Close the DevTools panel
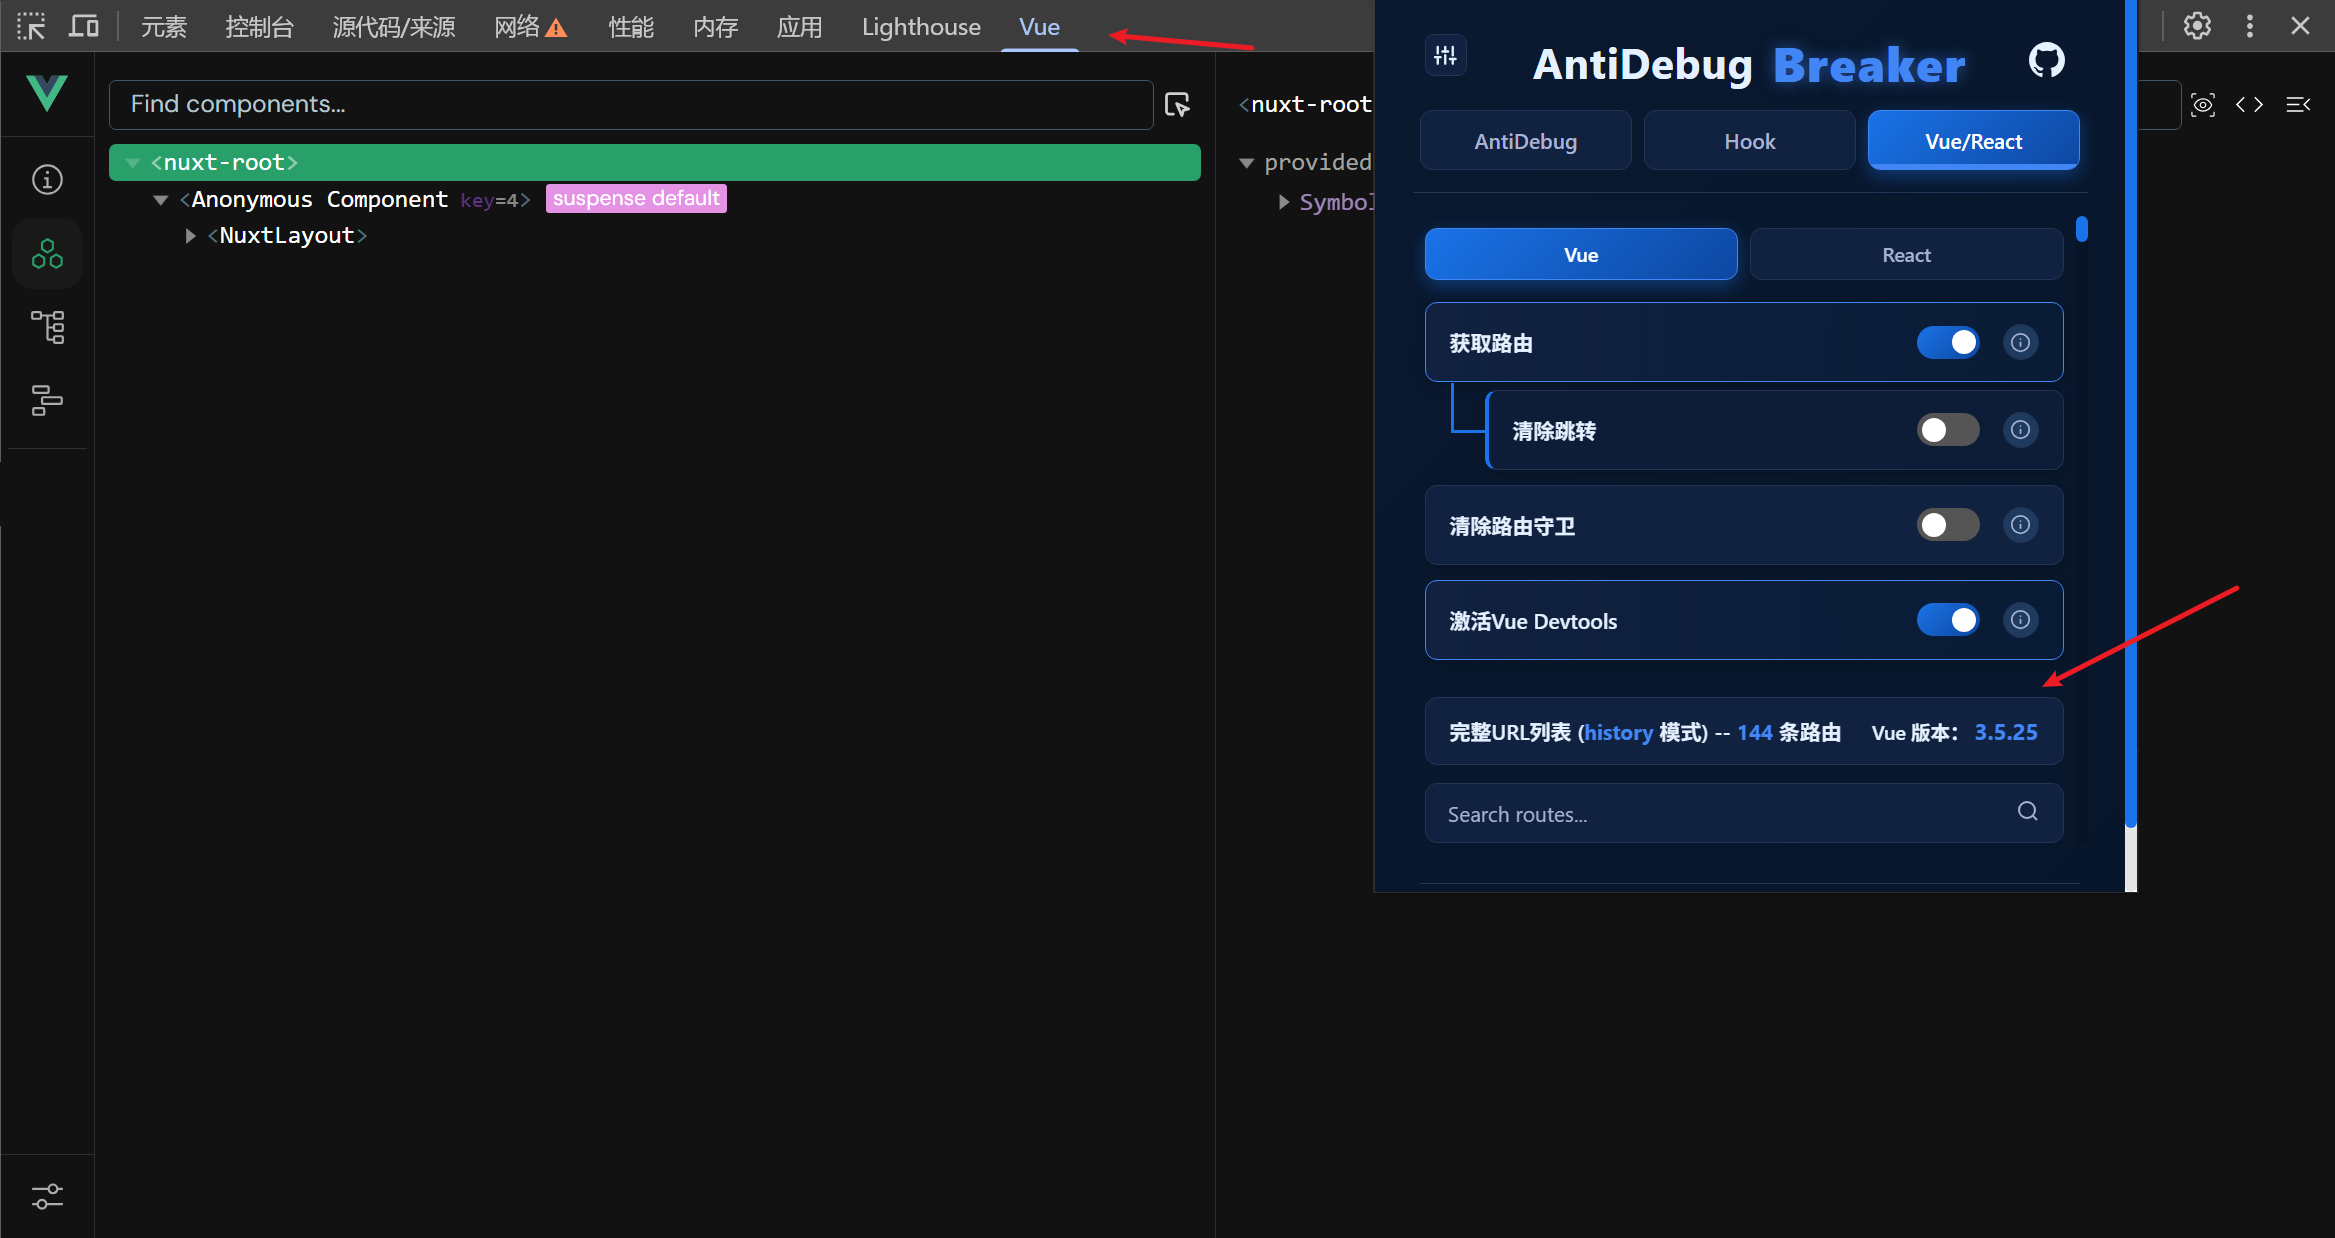This screenshot has height=1238, width=2335. point(2300,26)
